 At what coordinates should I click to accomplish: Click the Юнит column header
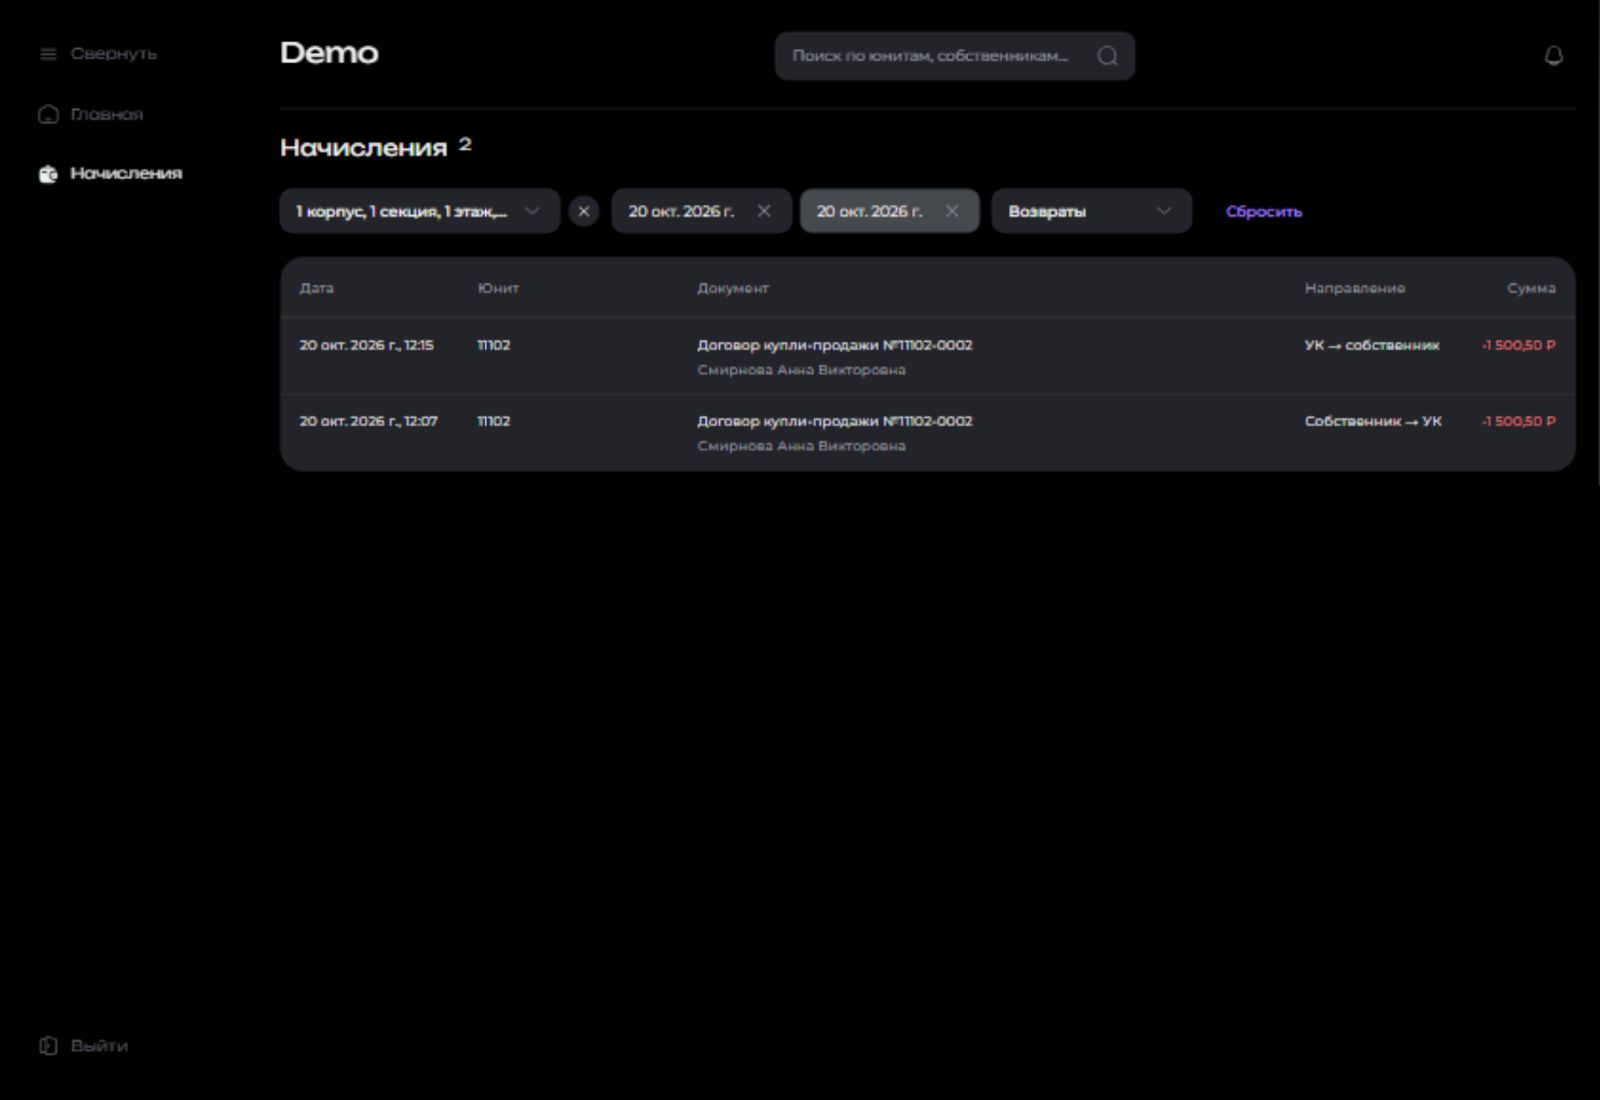(x=498, y=288)
